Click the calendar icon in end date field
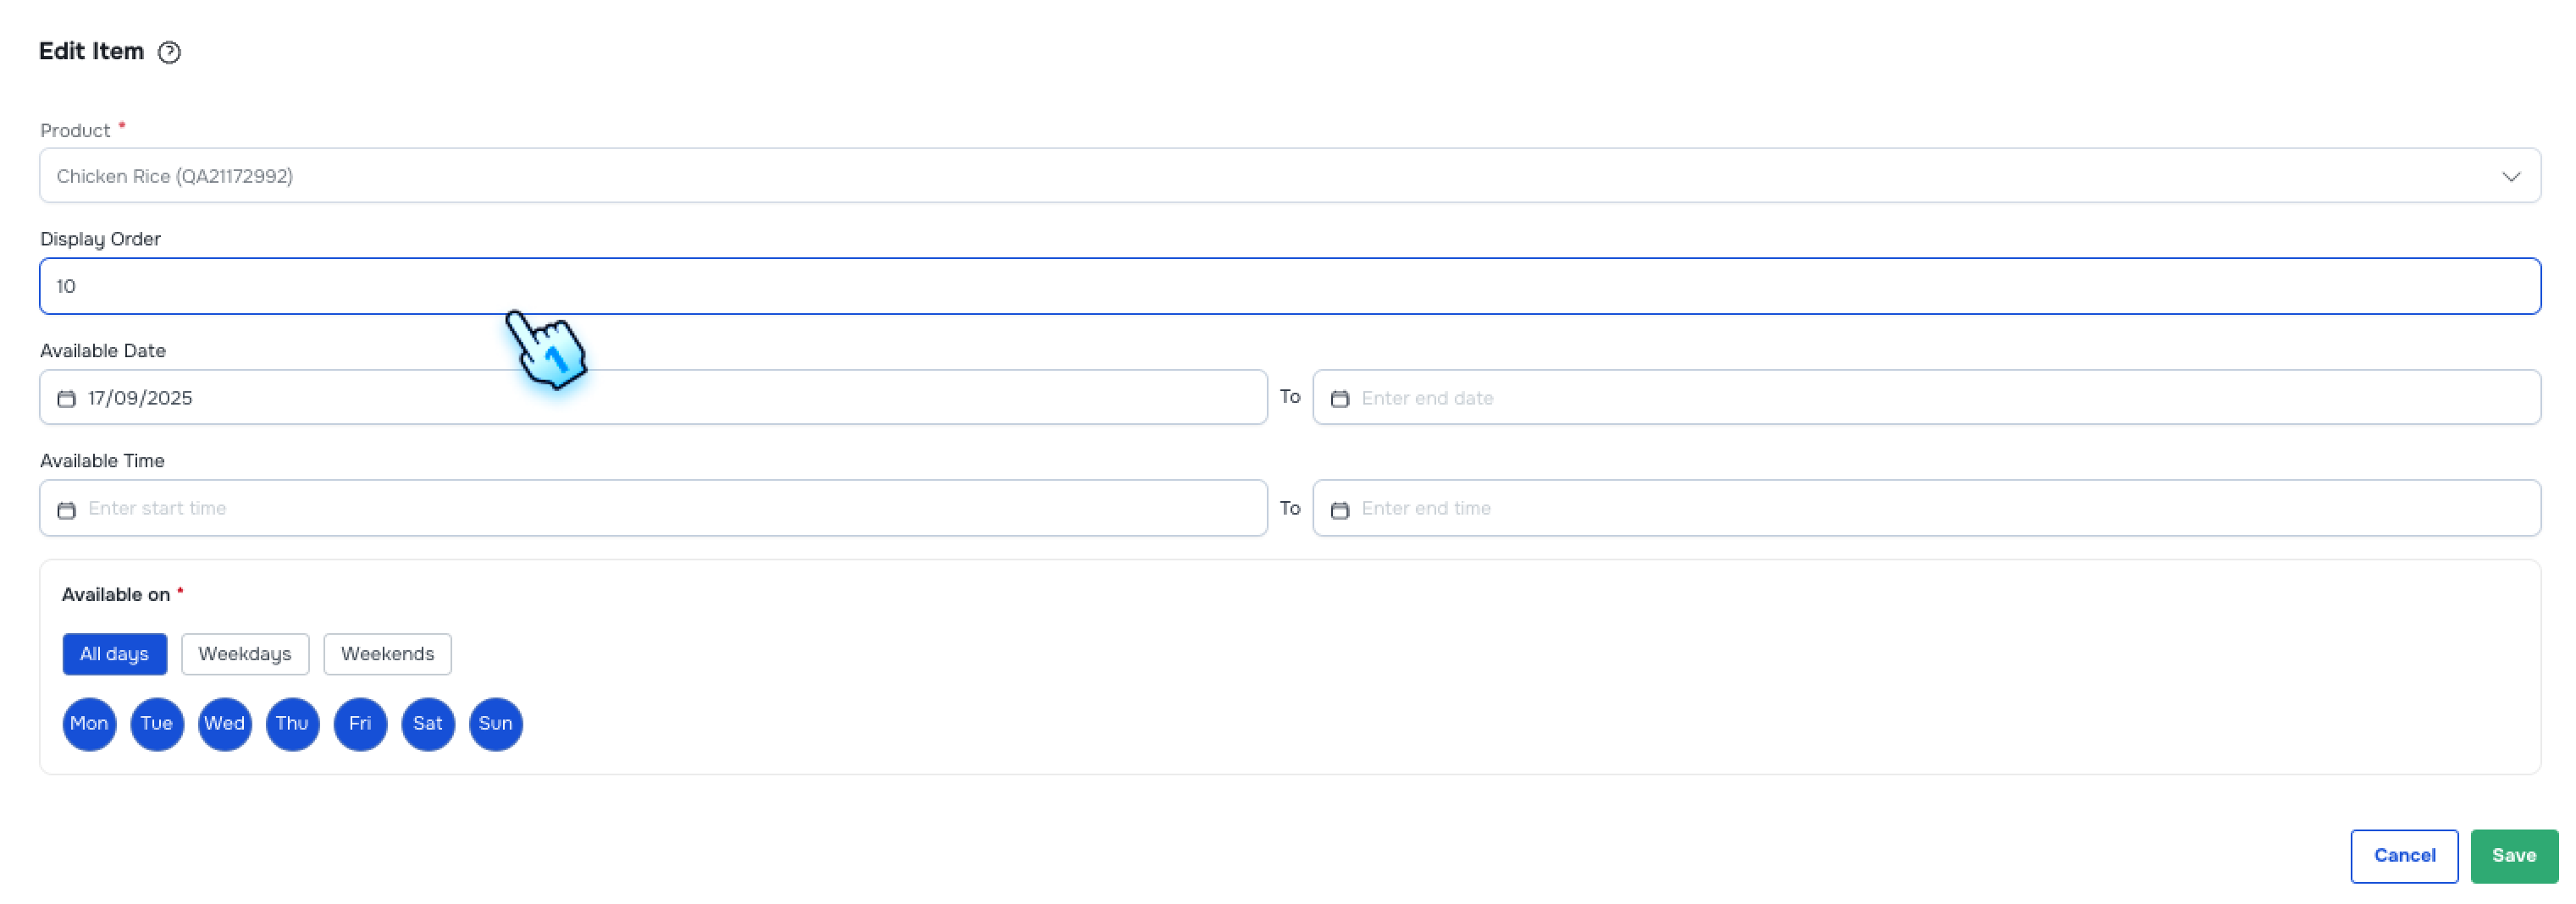Viewport: 2576px width, 904px height. pos(1340,397)
